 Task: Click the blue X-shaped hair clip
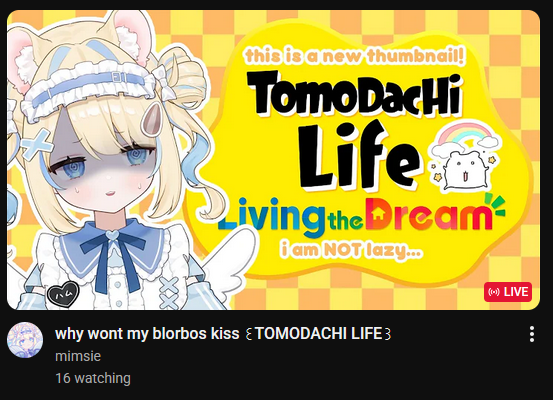[x=37, y=144]
